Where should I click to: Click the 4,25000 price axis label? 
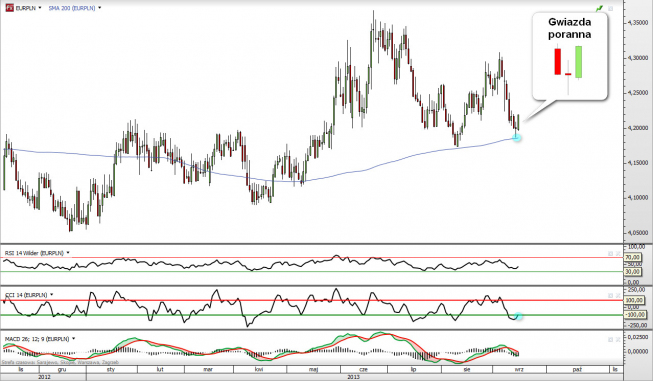pyautogui.click(x=638, y=92)
